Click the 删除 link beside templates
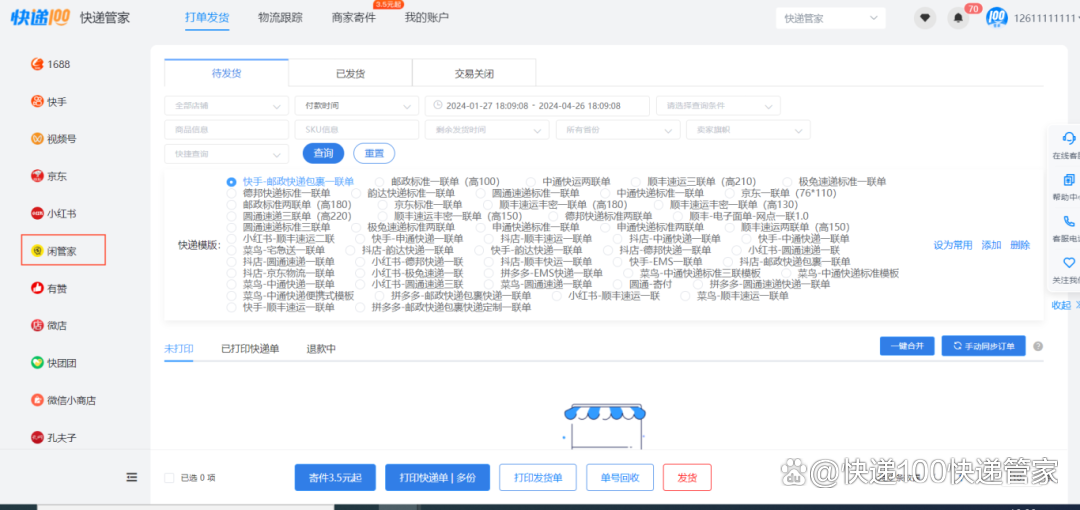Screen dimensions: 1080x510 tap(1020, 245)
